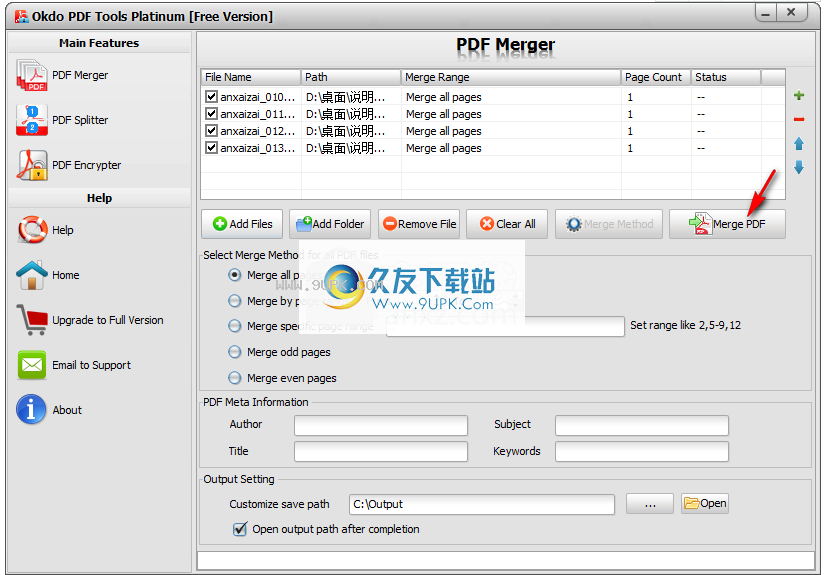Click PDF Merger label in sidebar
This screenshot has width=824, height=575.
coord(80,75)
